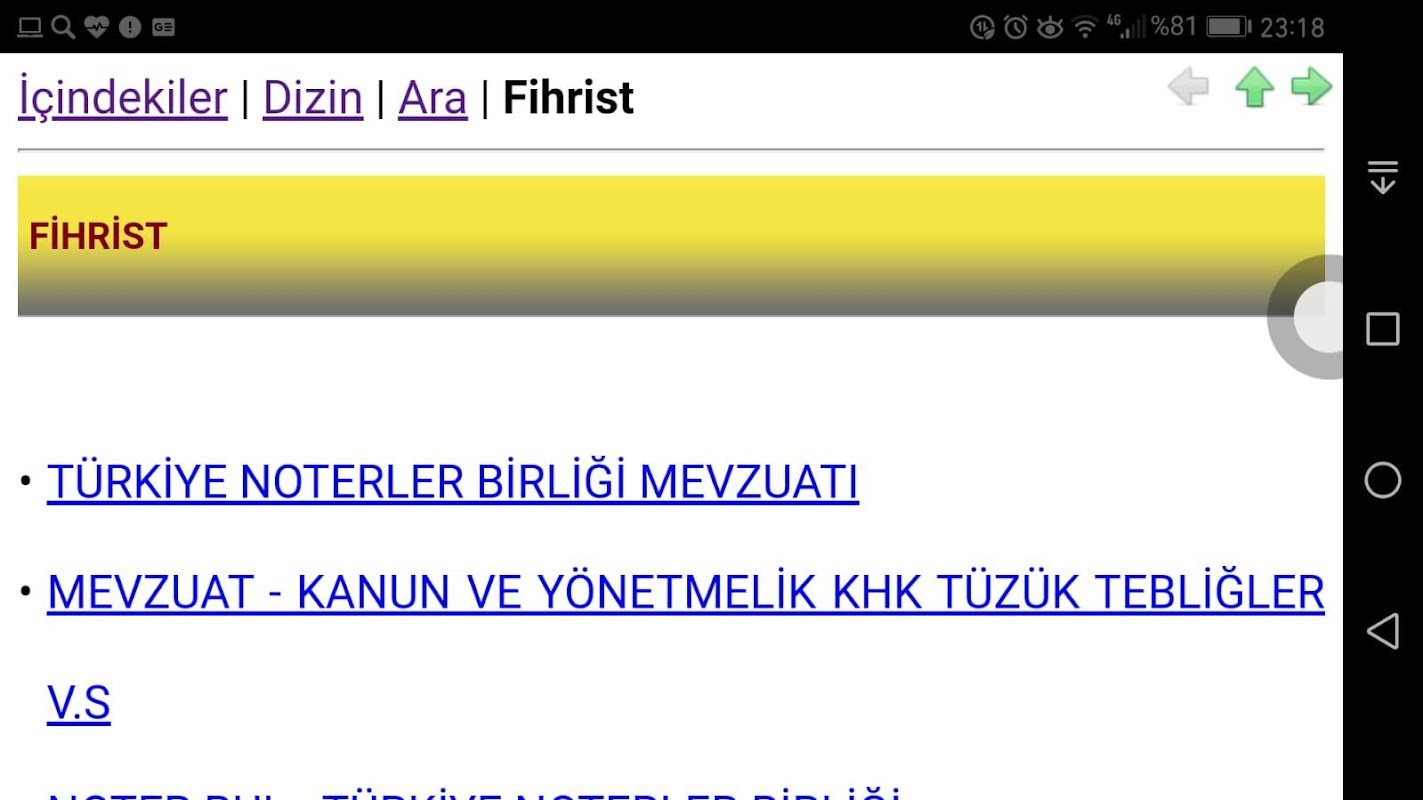Tap the green up arrow icon
The height and width of the screenshot is (800, 1423).
(1254, 87)
